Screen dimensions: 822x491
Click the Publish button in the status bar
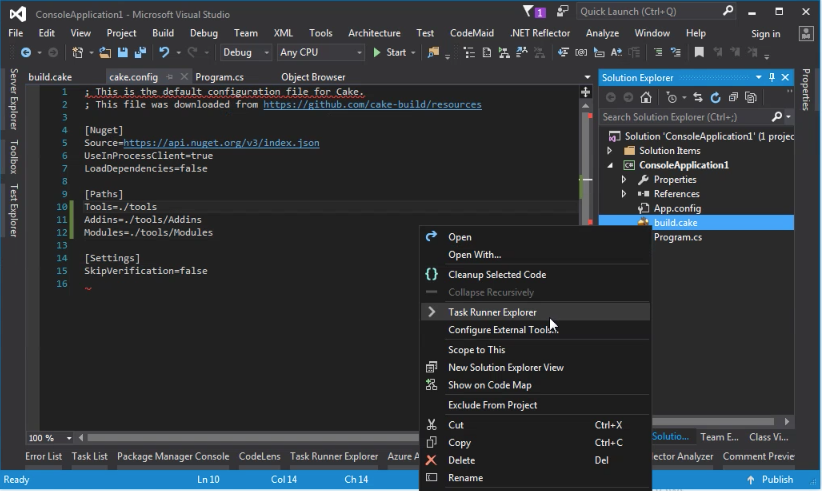tap(771, 479)
